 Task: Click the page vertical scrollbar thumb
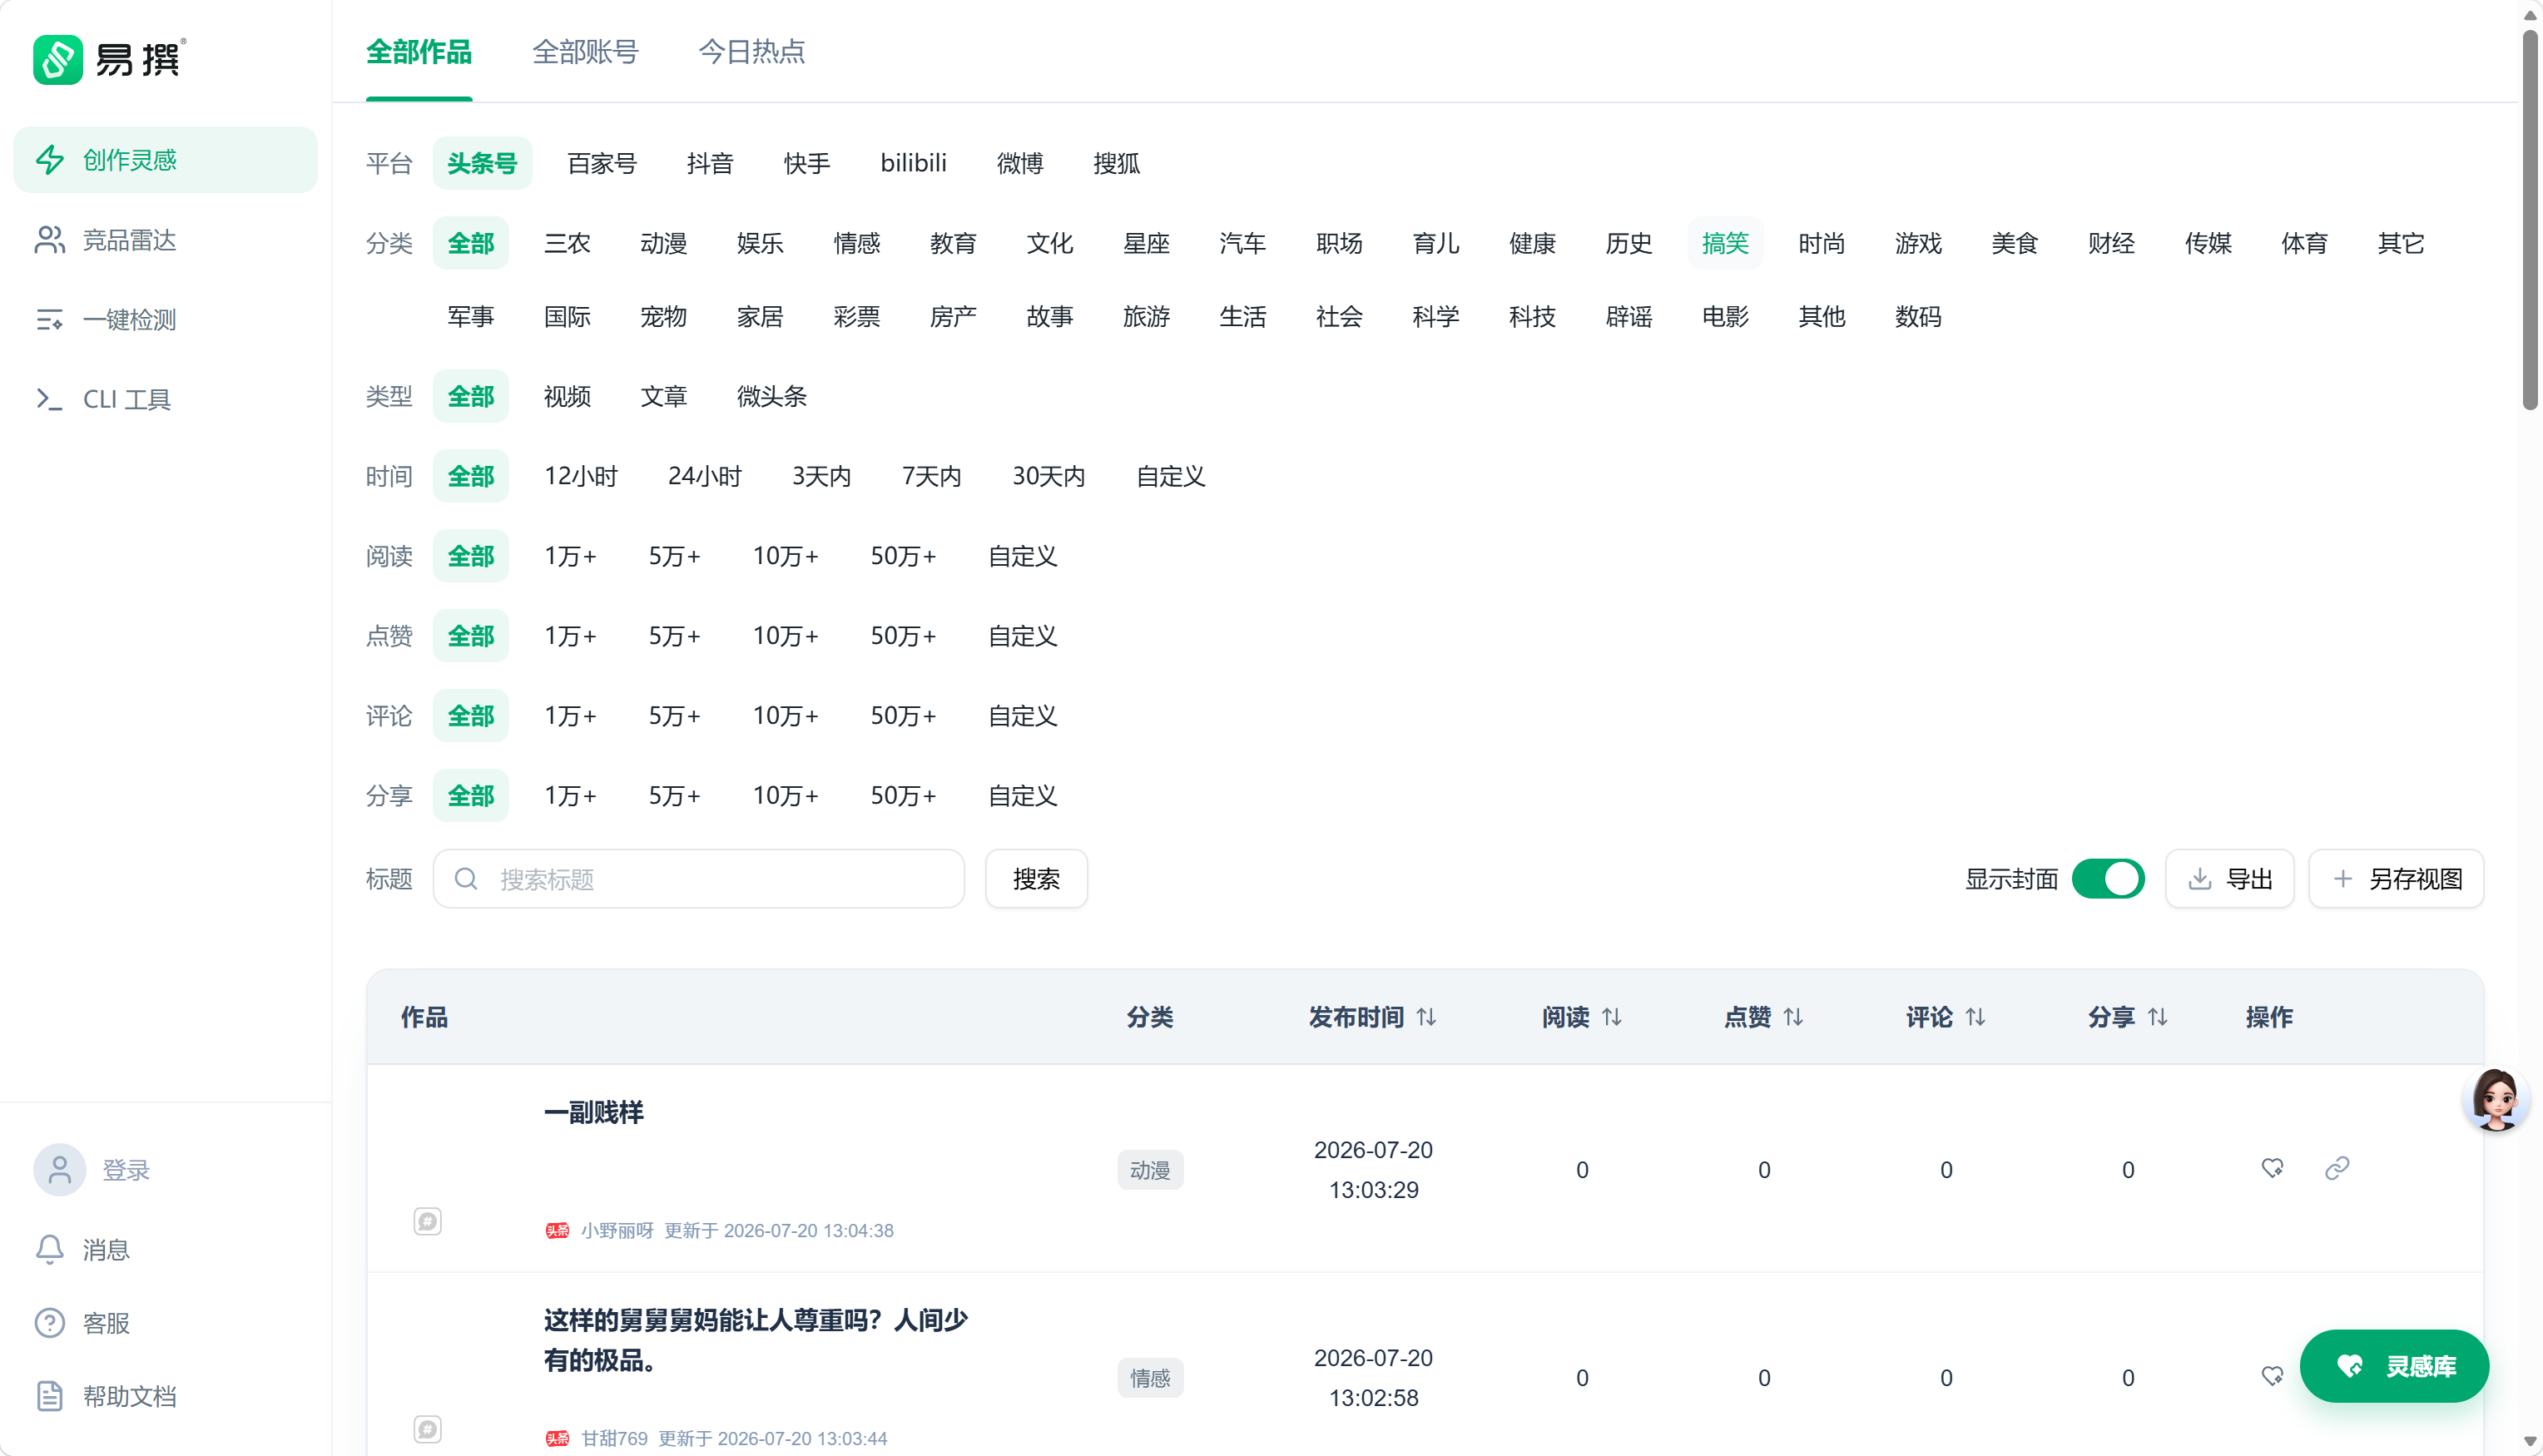2530,220
